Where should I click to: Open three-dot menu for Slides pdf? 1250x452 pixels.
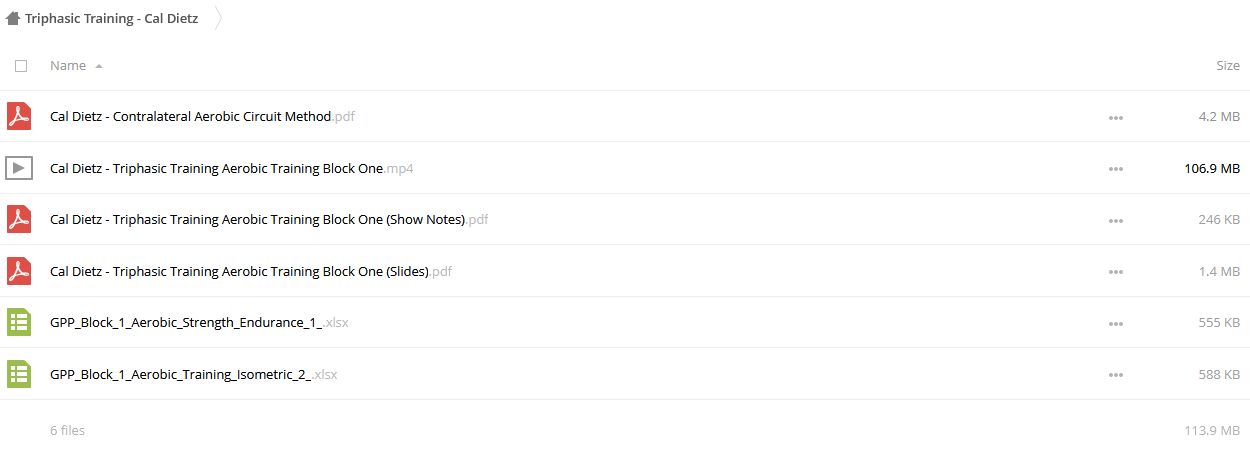(x=1116, y=272)
